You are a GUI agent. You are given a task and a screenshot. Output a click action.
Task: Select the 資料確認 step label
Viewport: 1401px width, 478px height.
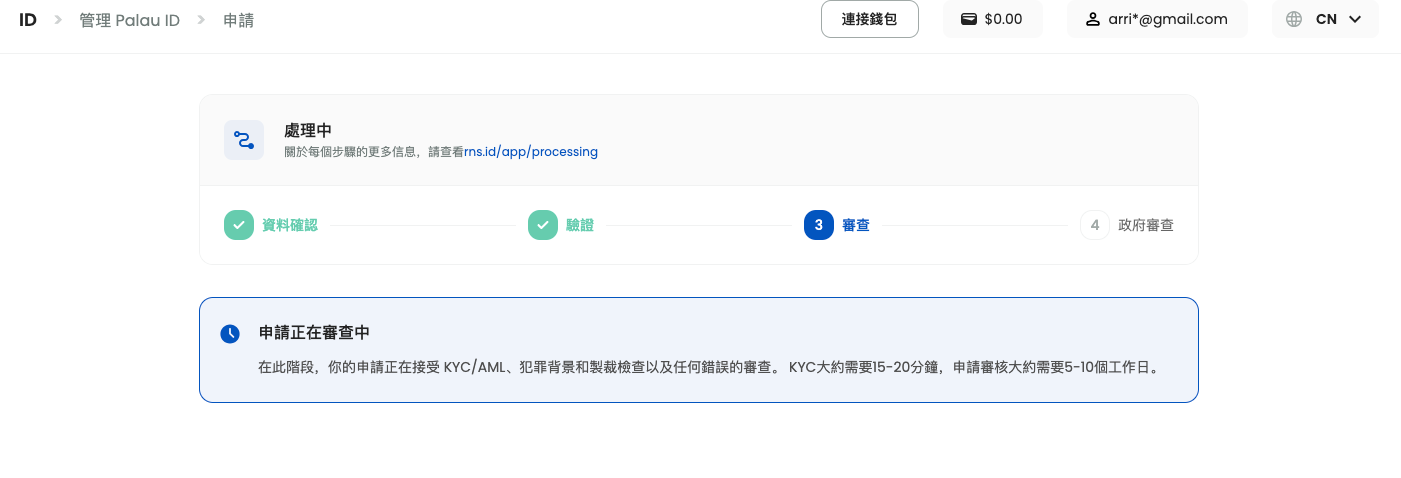(x=290, y=225)
